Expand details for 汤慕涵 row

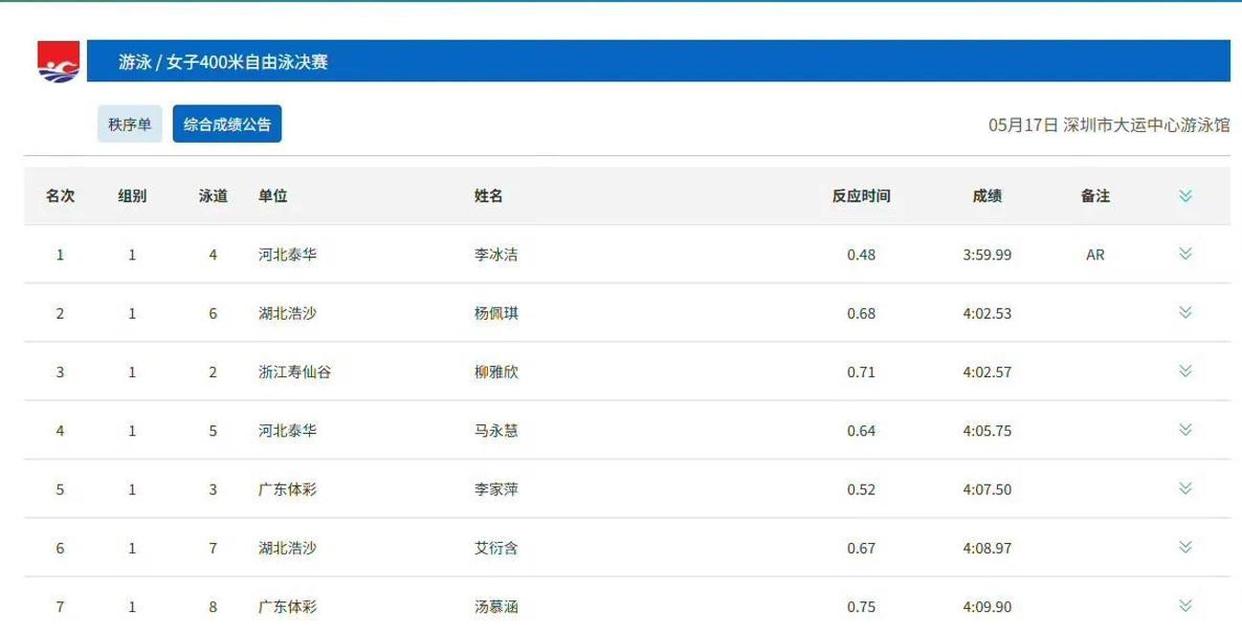click(x=1185, y=606)
